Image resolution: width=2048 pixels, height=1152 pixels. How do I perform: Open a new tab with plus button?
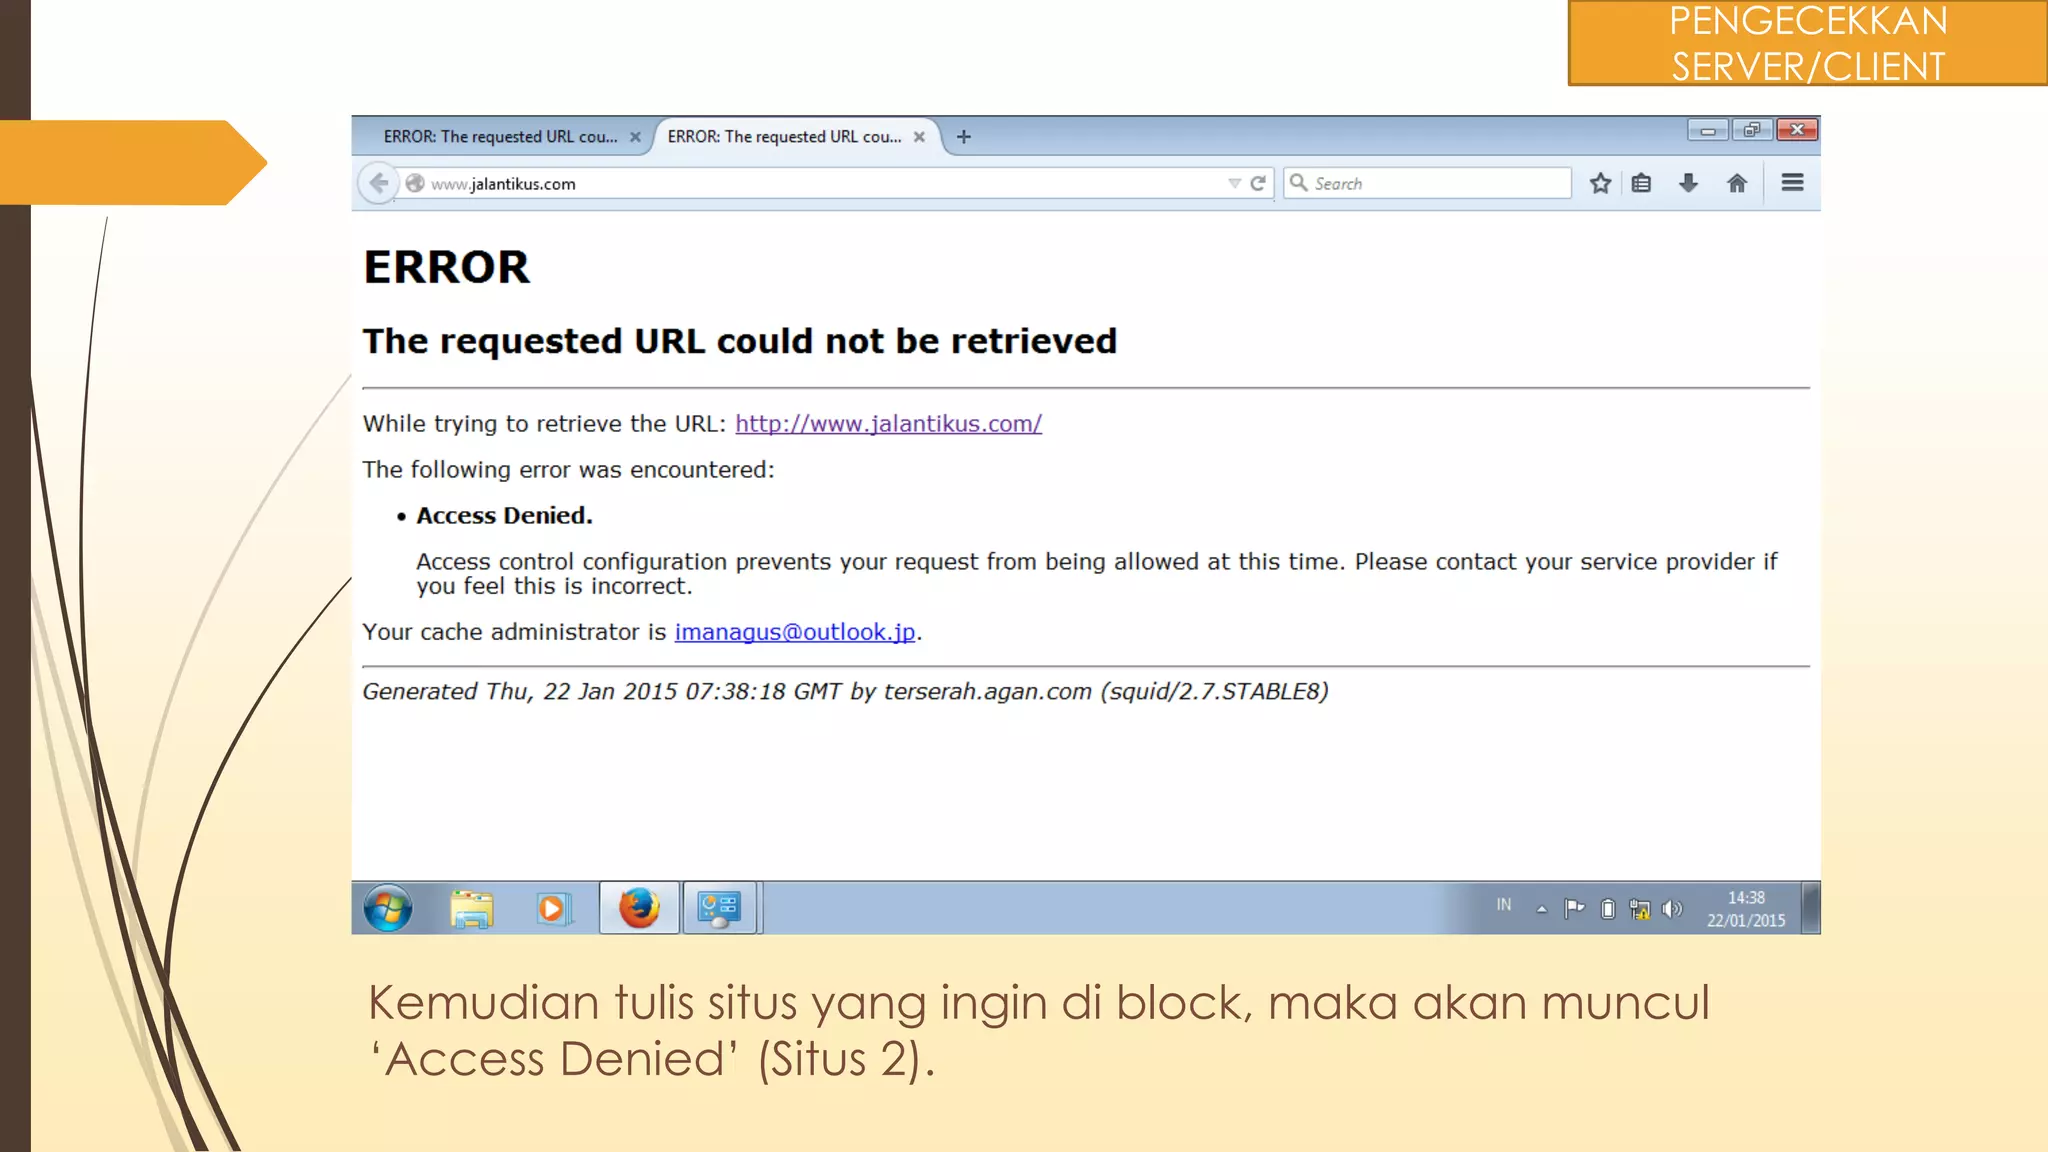coord(963,137)
